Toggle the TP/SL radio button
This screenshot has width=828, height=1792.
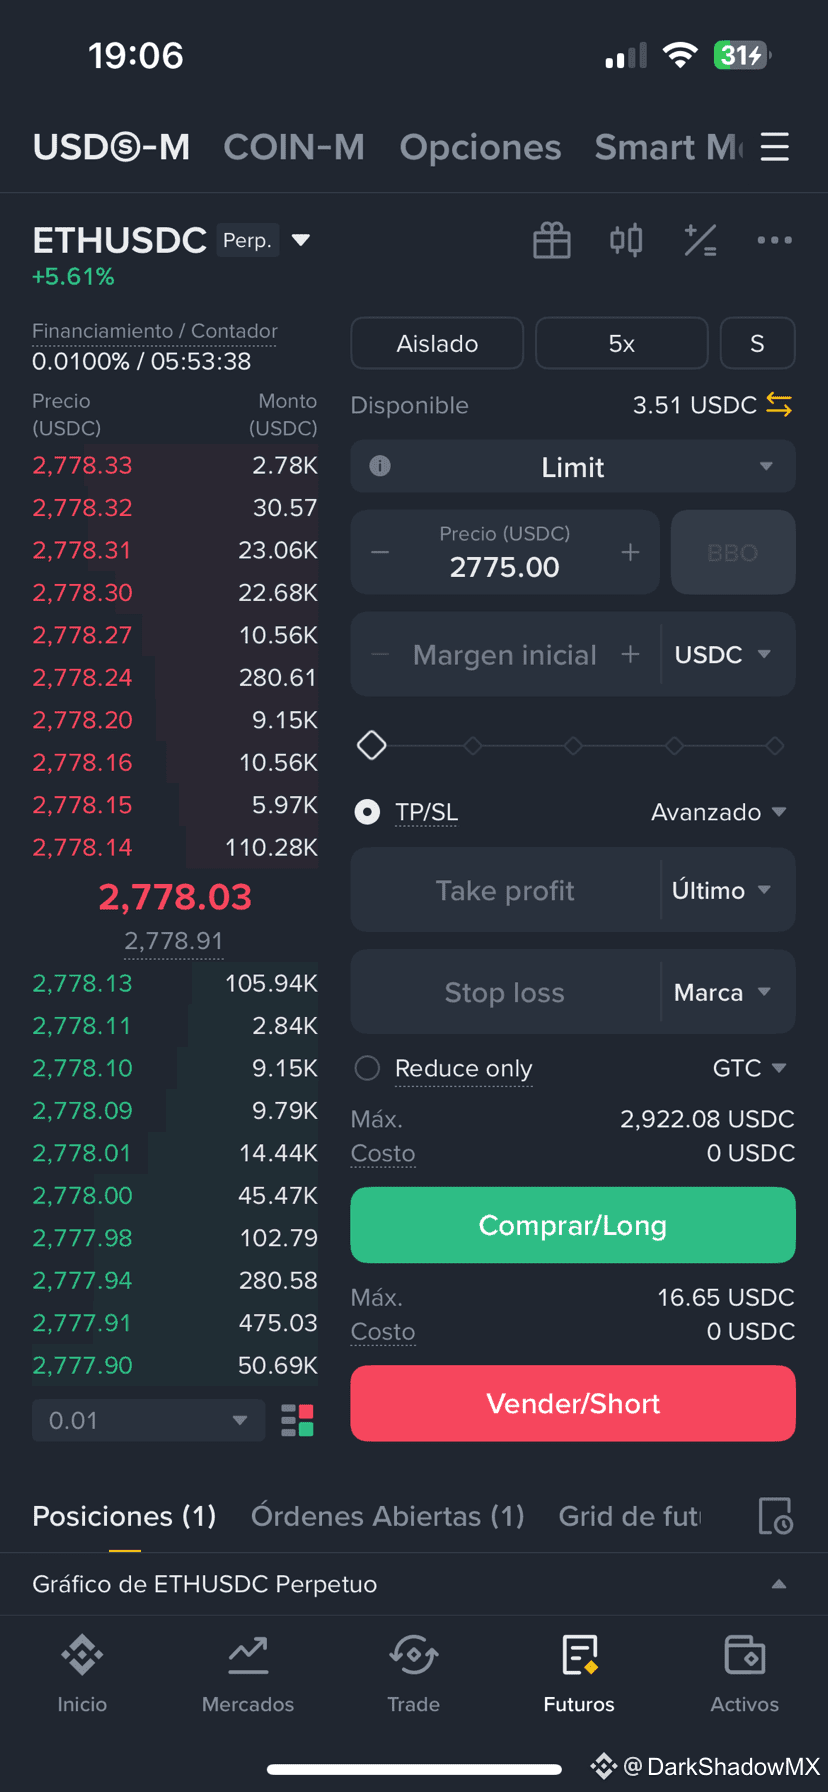(x=367, y=812)
